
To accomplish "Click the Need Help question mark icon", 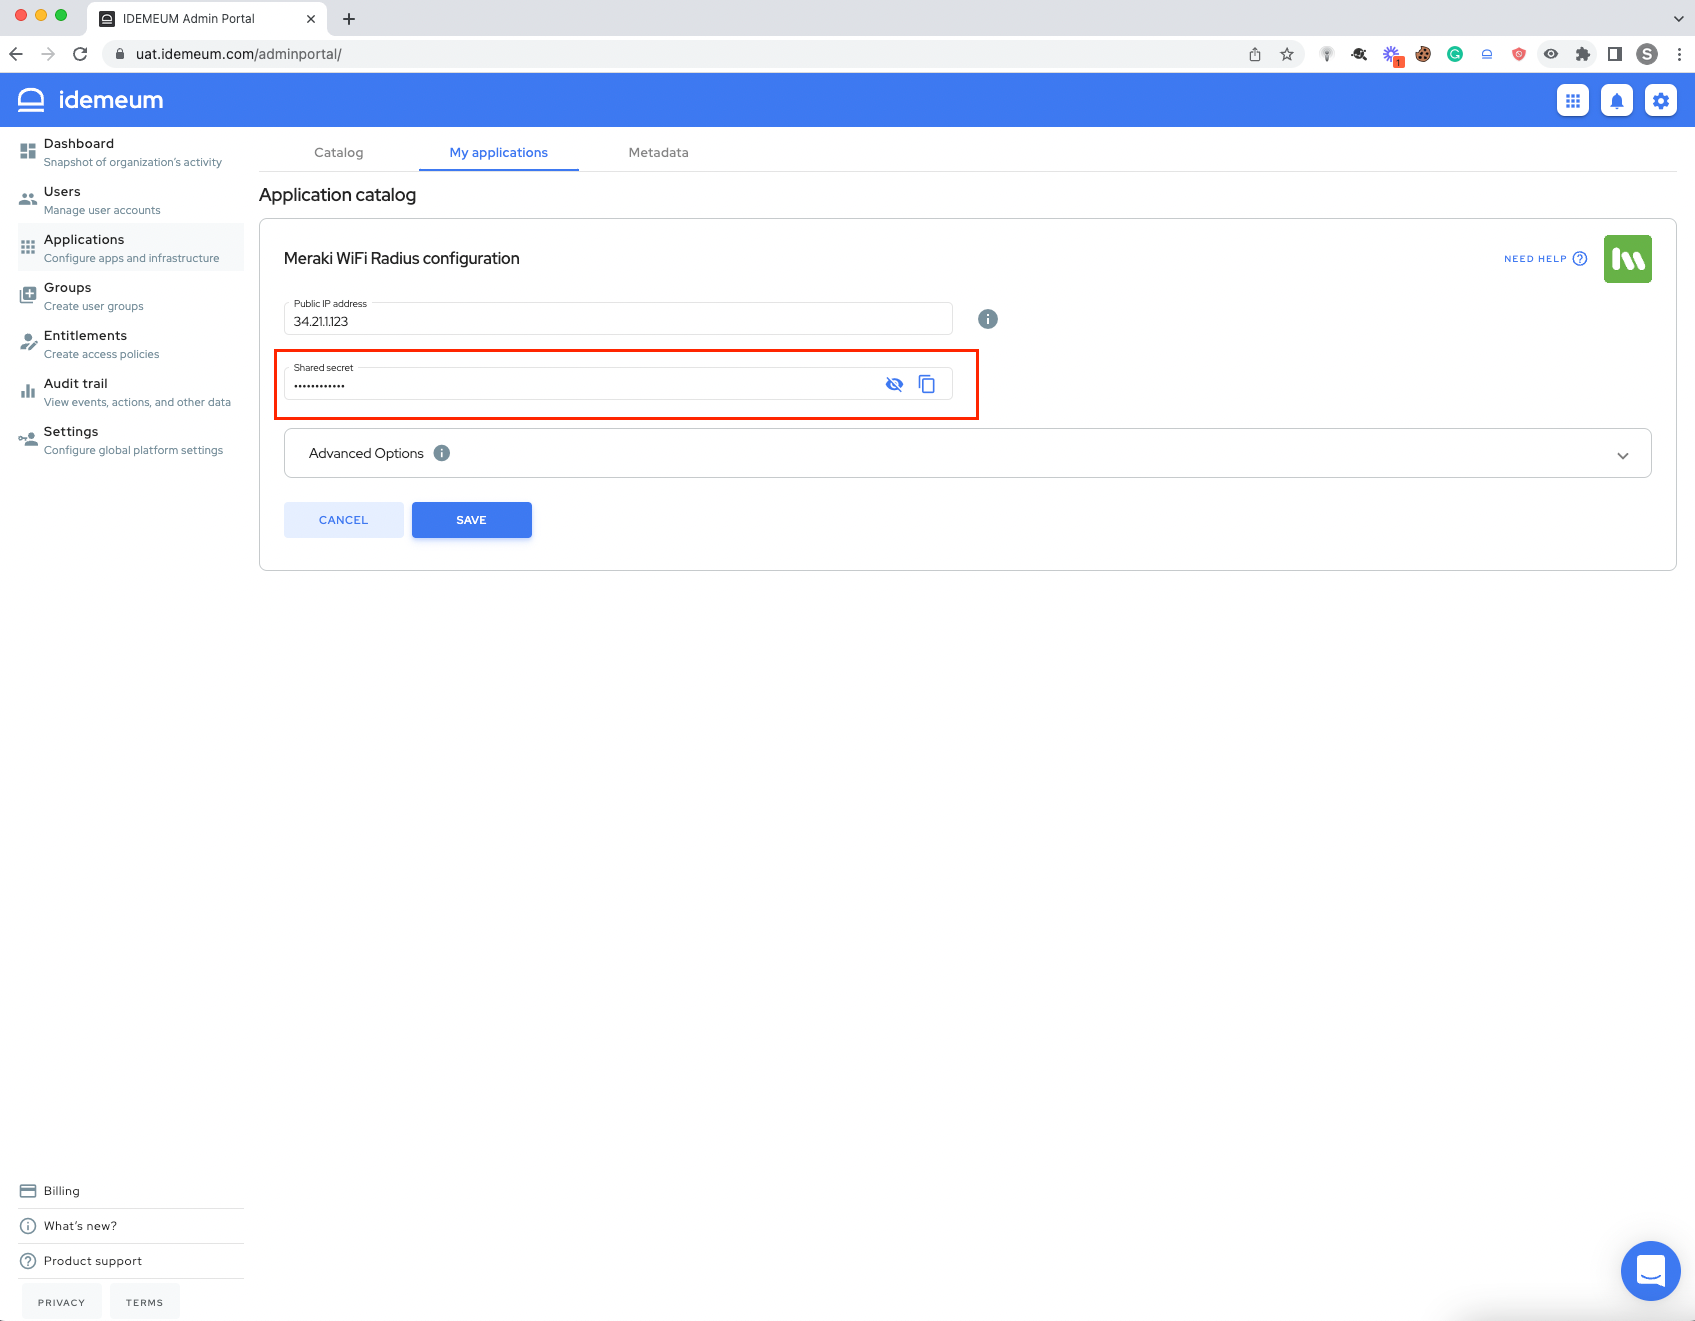I will click(1580, 259).
